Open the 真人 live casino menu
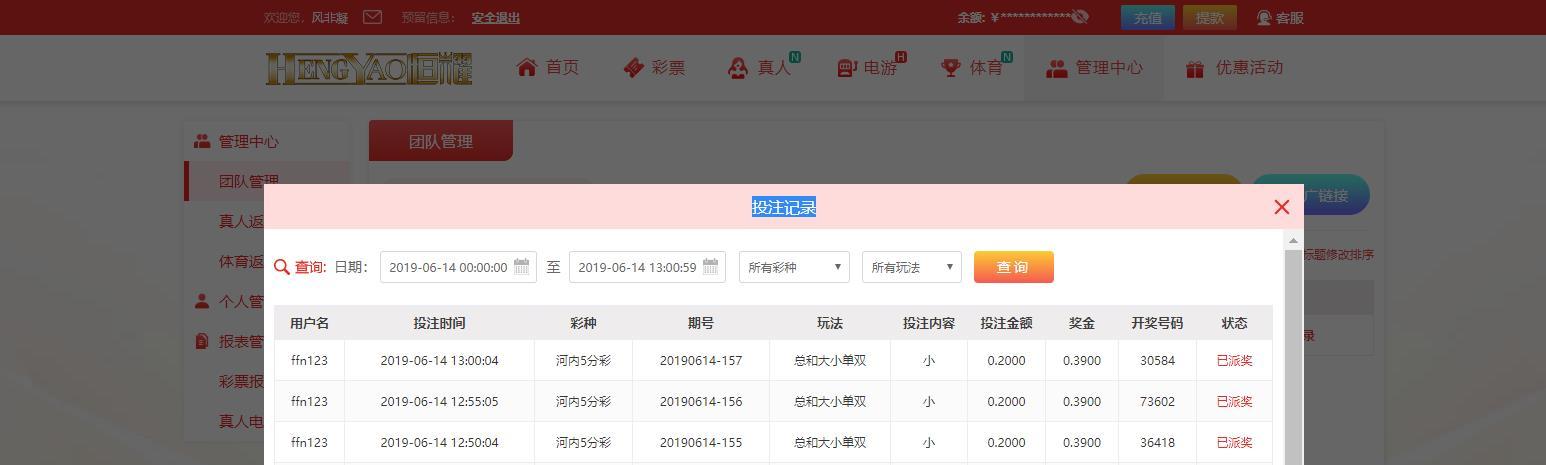The image size is (1546, 465). 760,68
